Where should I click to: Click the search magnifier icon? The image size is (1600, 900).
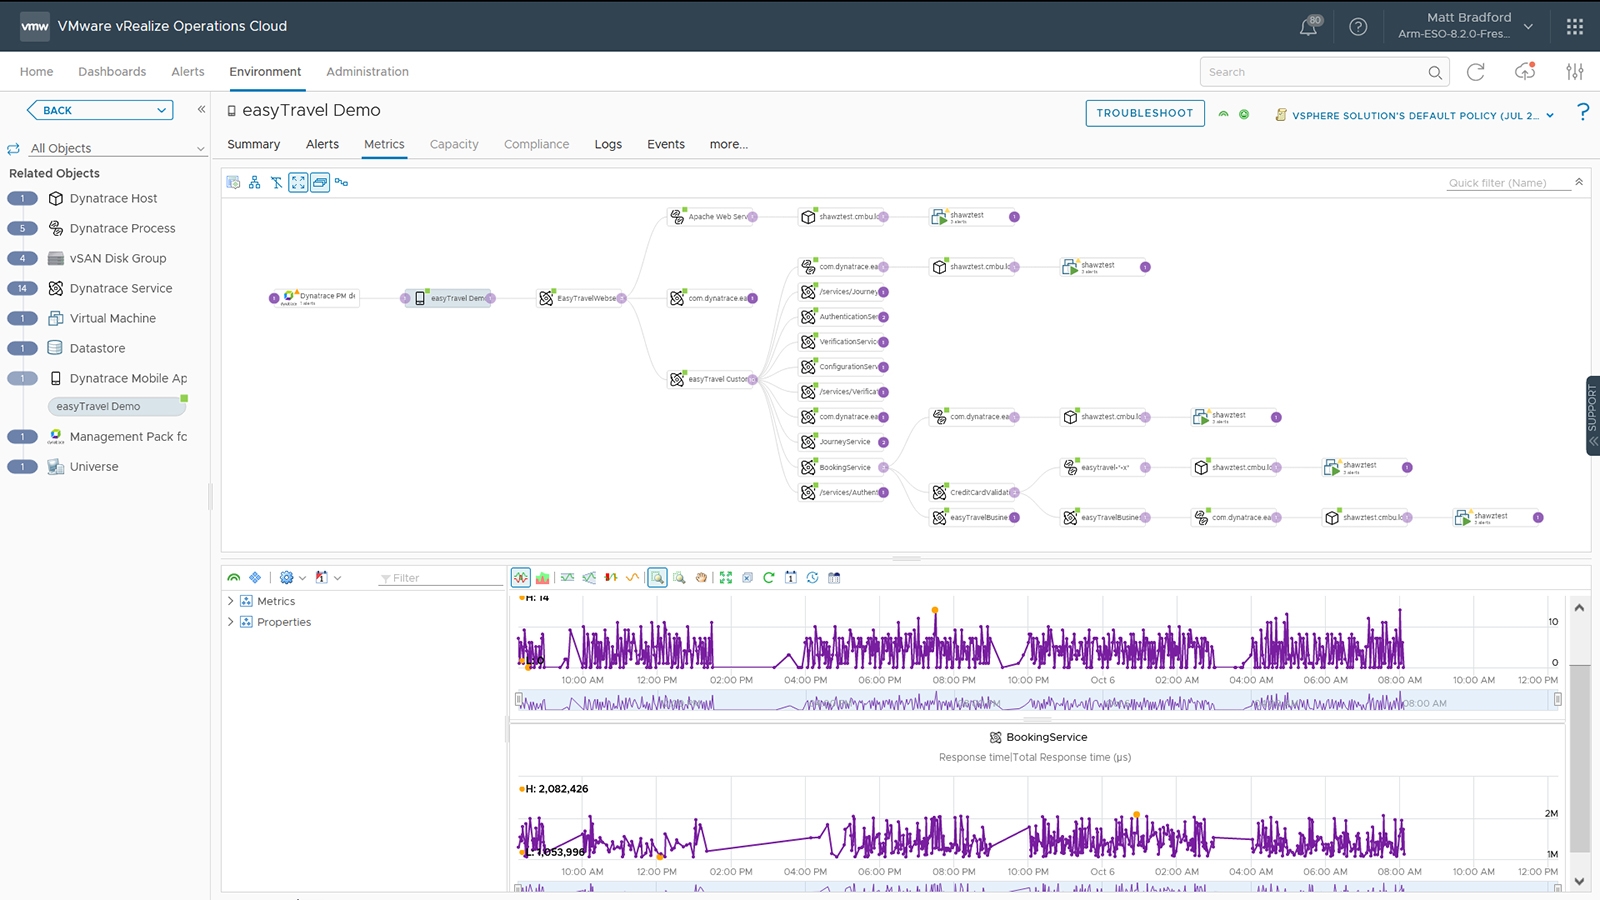point(1435,72)
